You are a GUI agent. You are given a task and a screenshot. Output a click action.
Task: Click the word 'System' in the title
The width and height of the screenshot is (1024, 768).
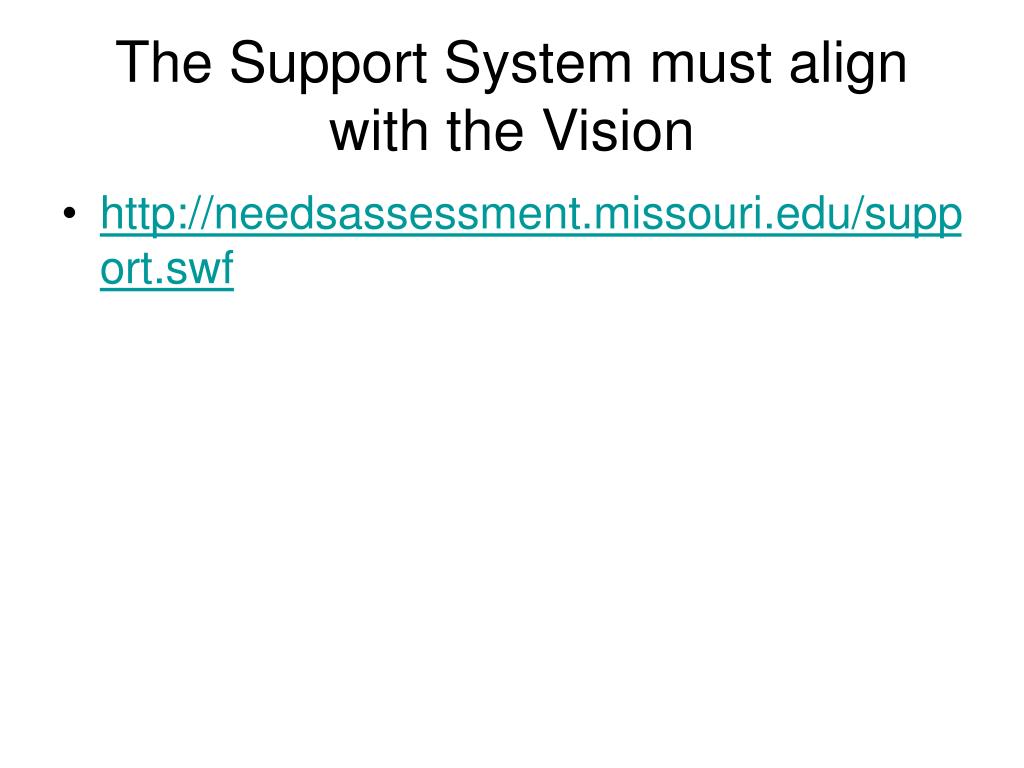(x=538, y=63)
